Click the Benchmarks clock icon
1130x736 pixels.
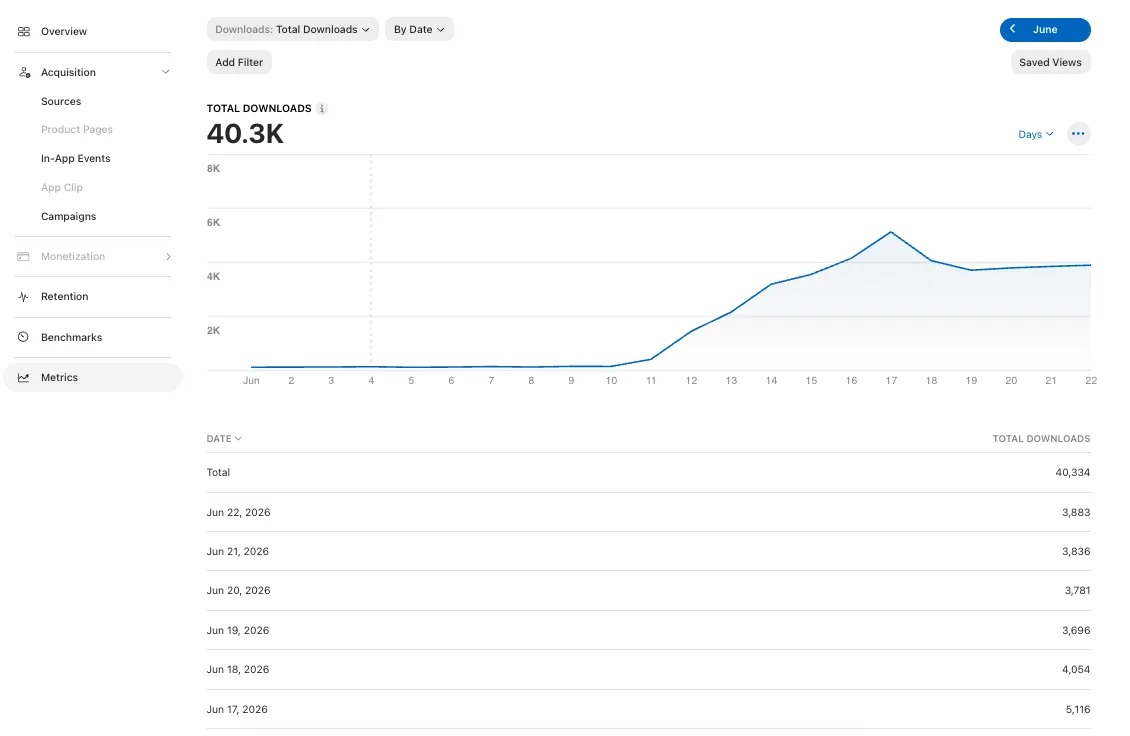coord(24,337)
